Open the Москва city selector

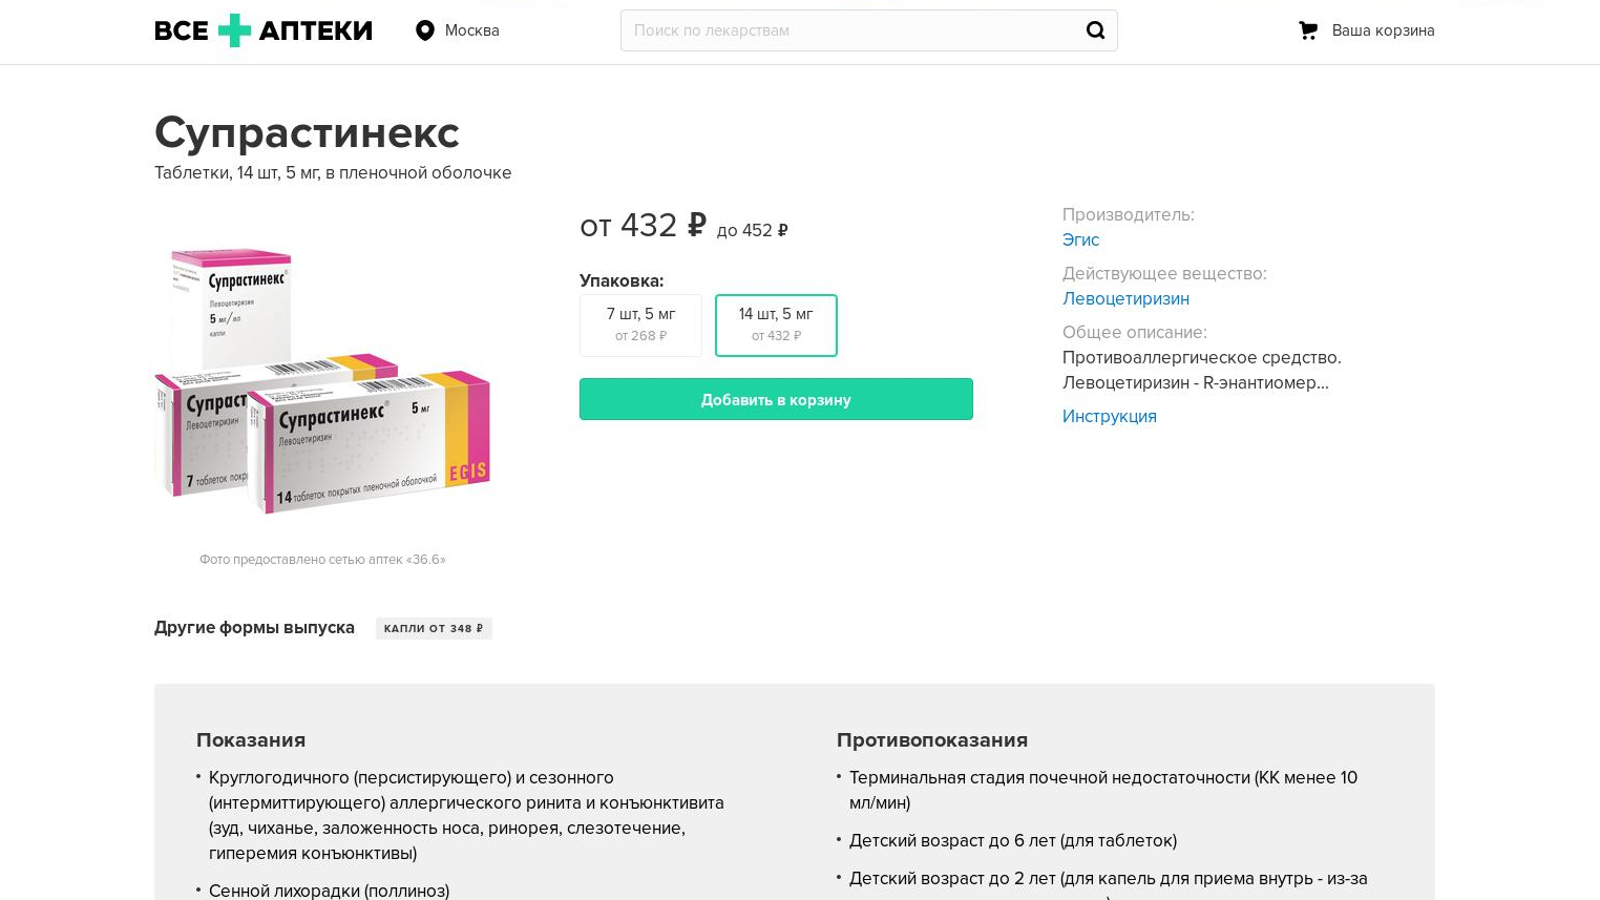pyautogui.click(x=471, y=31)
